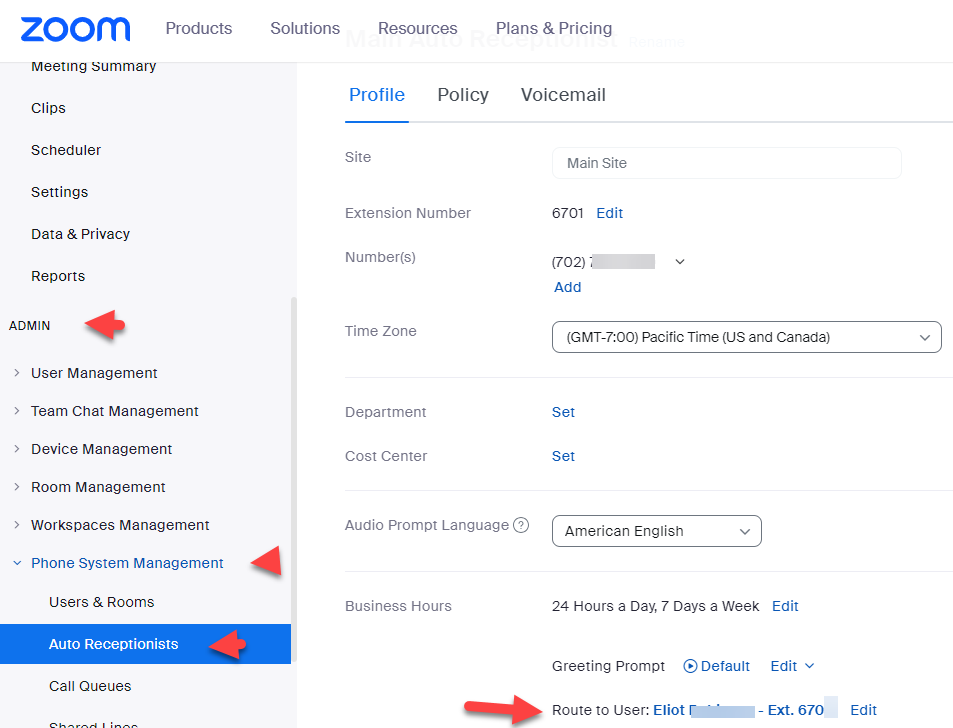
Task: Expand Device Management section
Action: [x=101, y=449]
